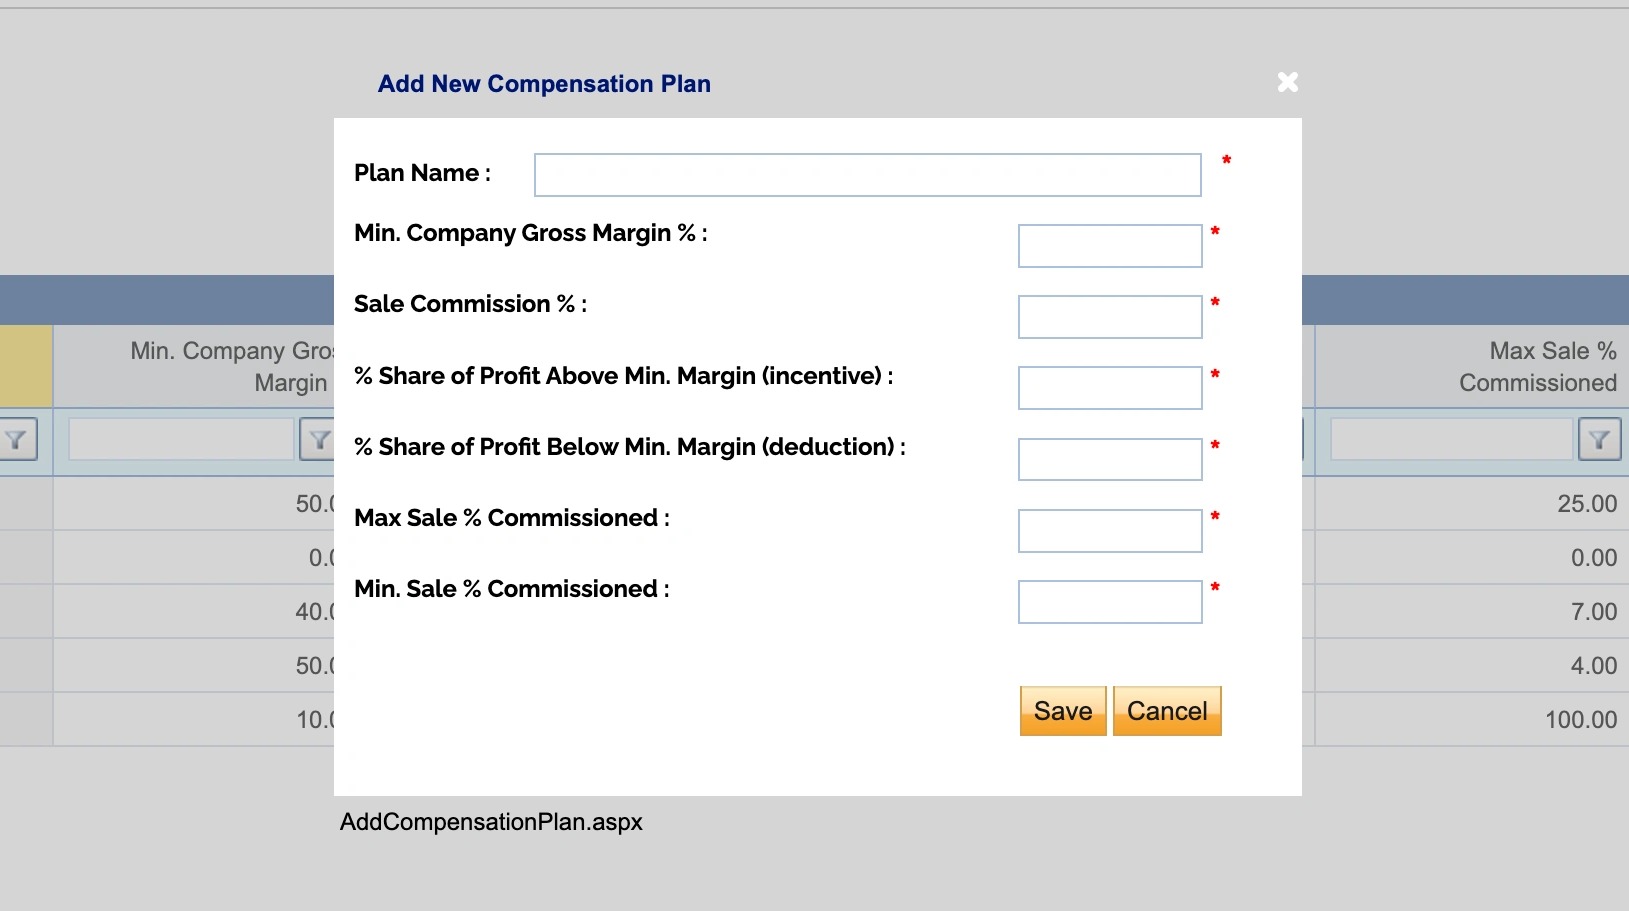The image size is (1629, 911).
Task: Click into Sale Commission % input
Action: [1110, 317]
